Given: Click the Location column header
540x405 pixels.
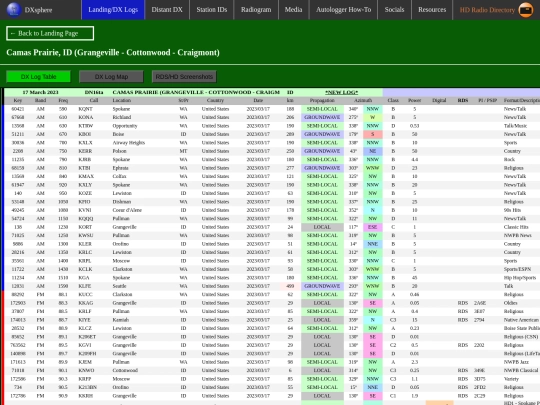Looking at the screenshot, I should click(x=122, y=101).
